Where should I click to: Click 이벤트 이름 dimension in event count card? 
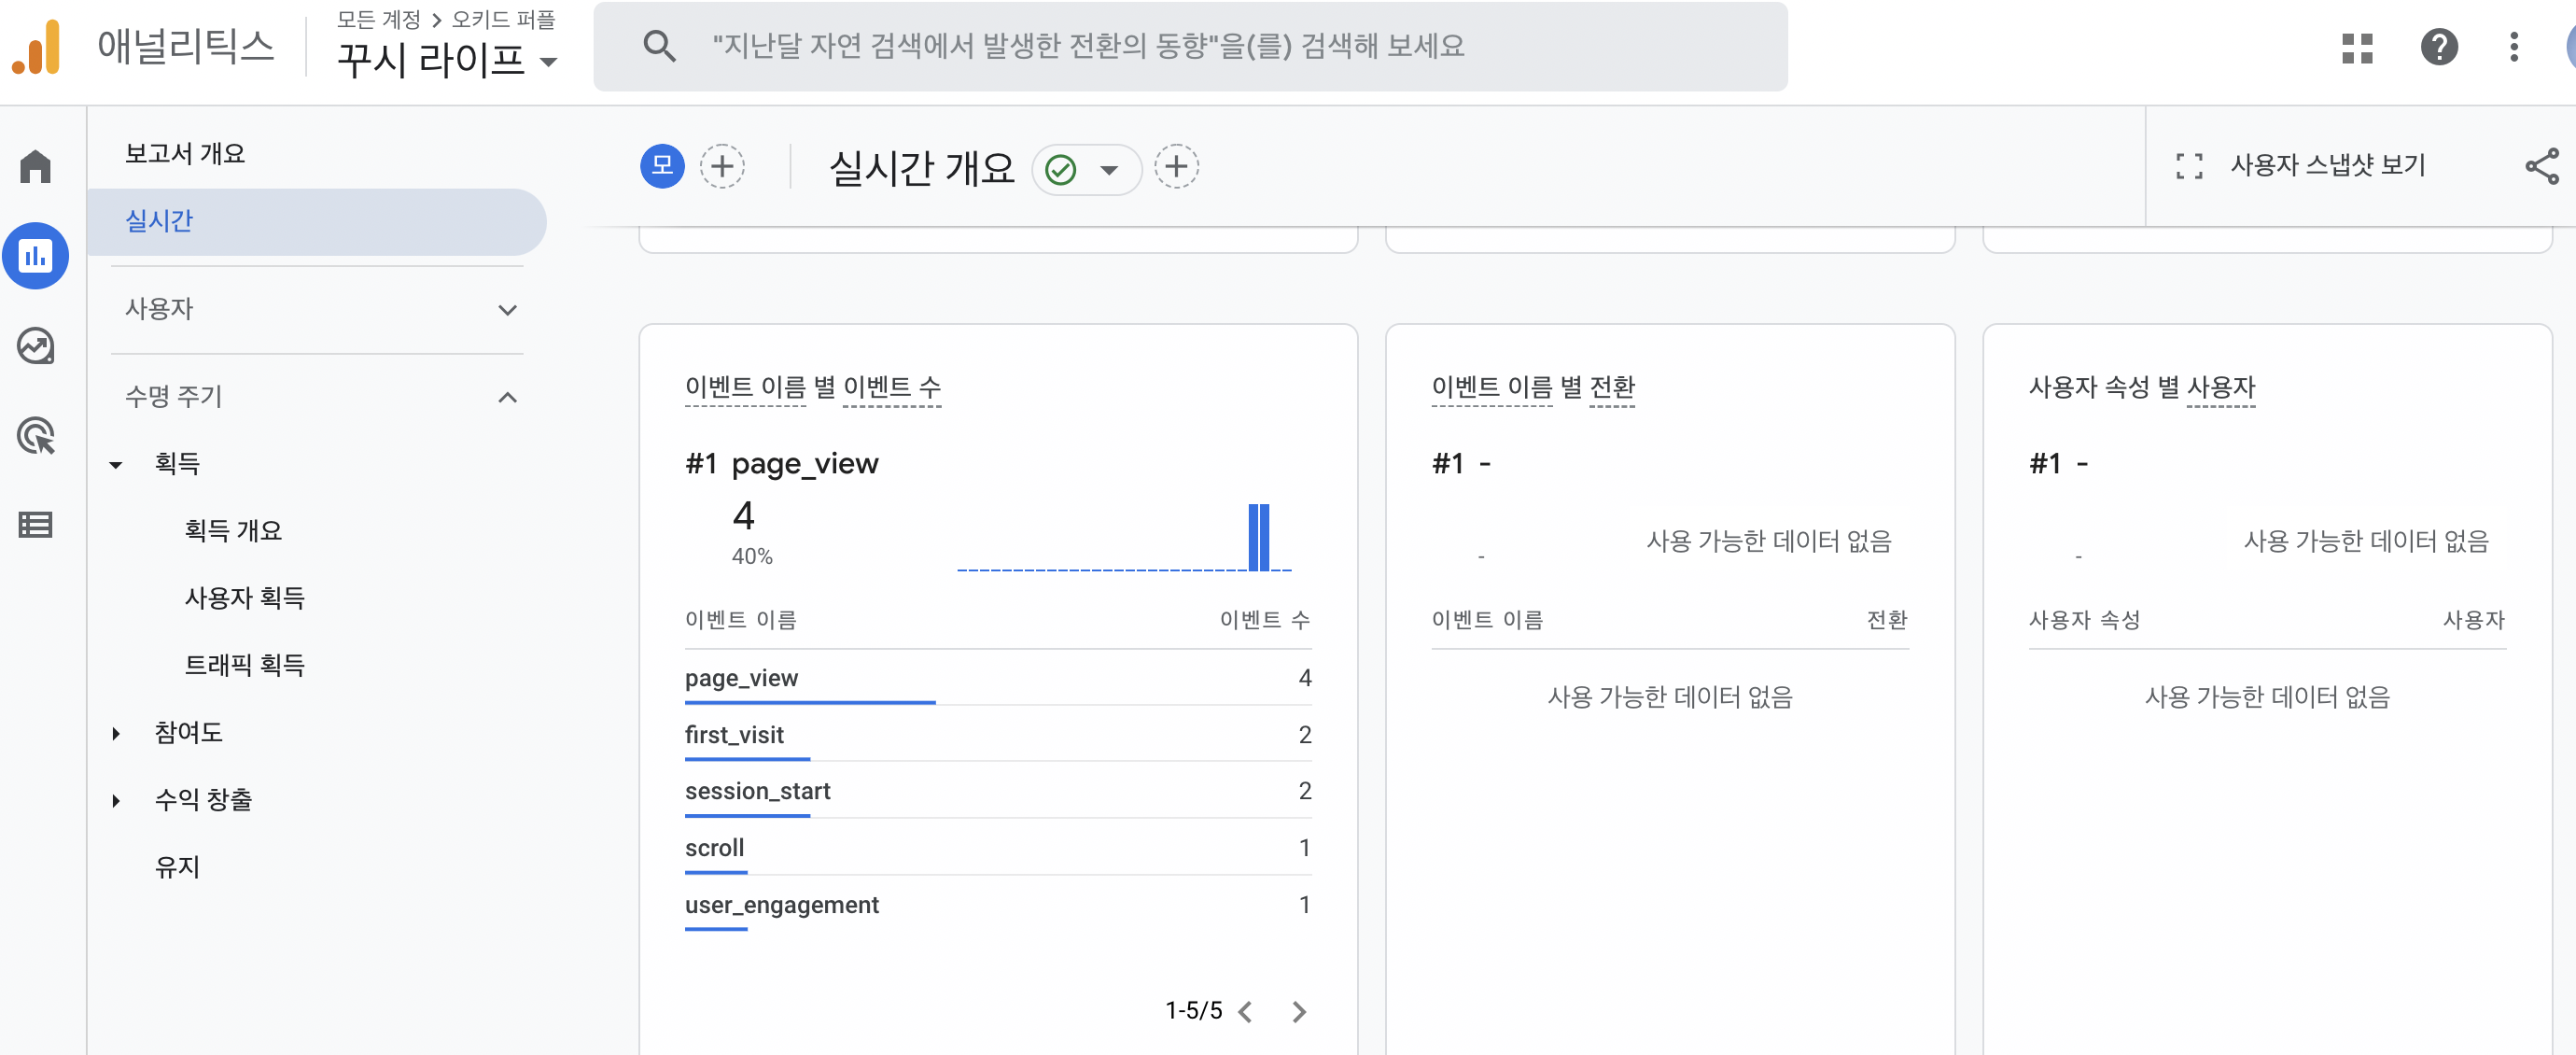pyautogui.click(x=745, y=387)
